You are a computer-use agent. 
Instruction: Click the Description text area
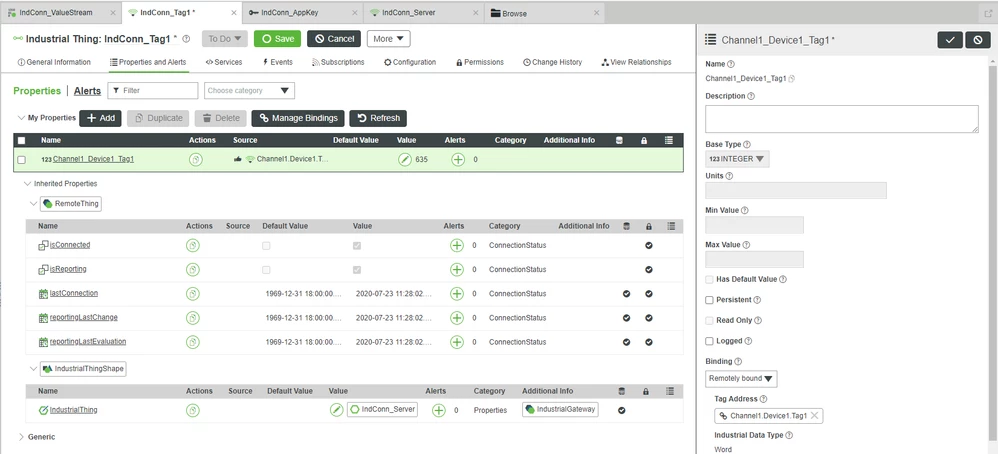tap(841, 119)
